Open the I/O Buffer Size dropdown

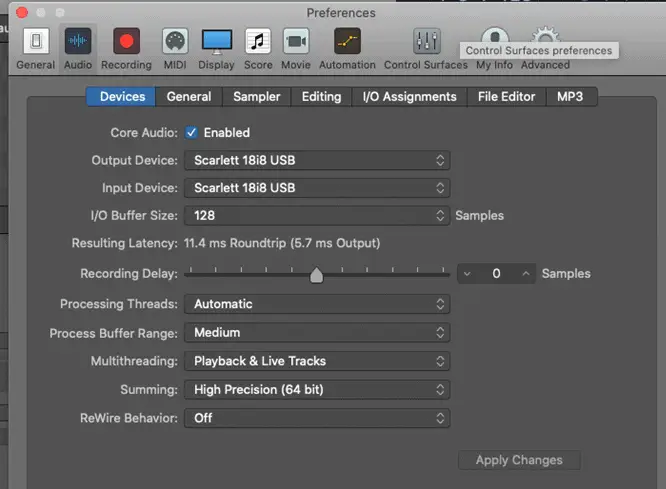(317, 215)
